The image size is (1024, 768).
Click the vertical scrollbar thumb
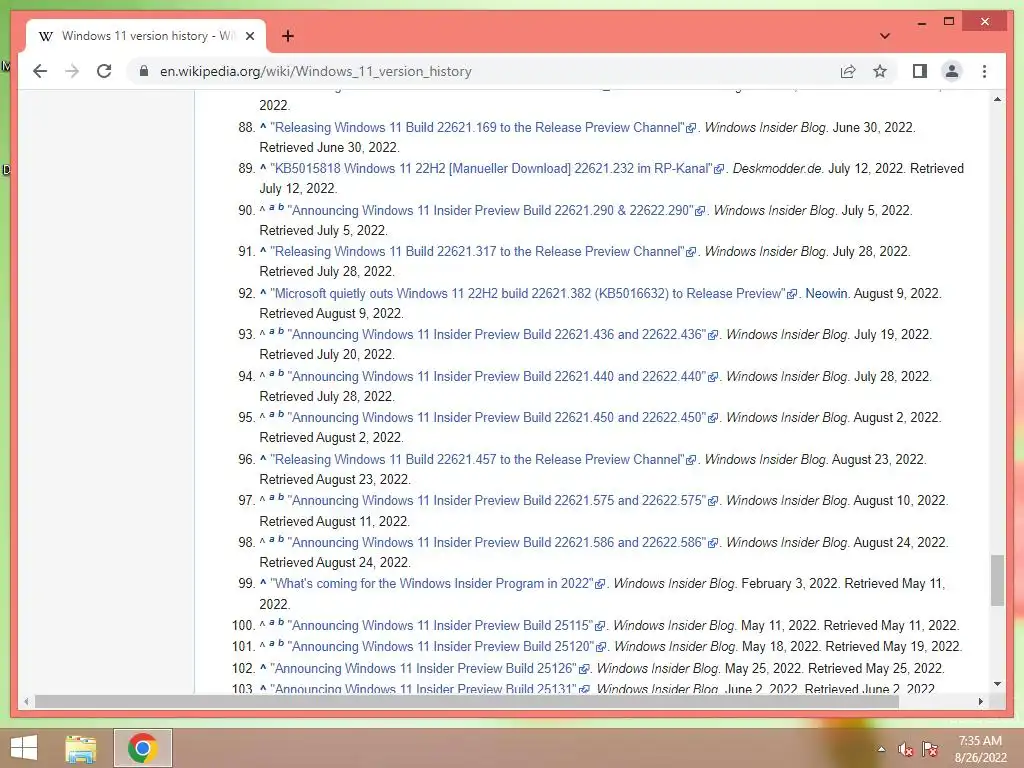(x=997, y=581)
